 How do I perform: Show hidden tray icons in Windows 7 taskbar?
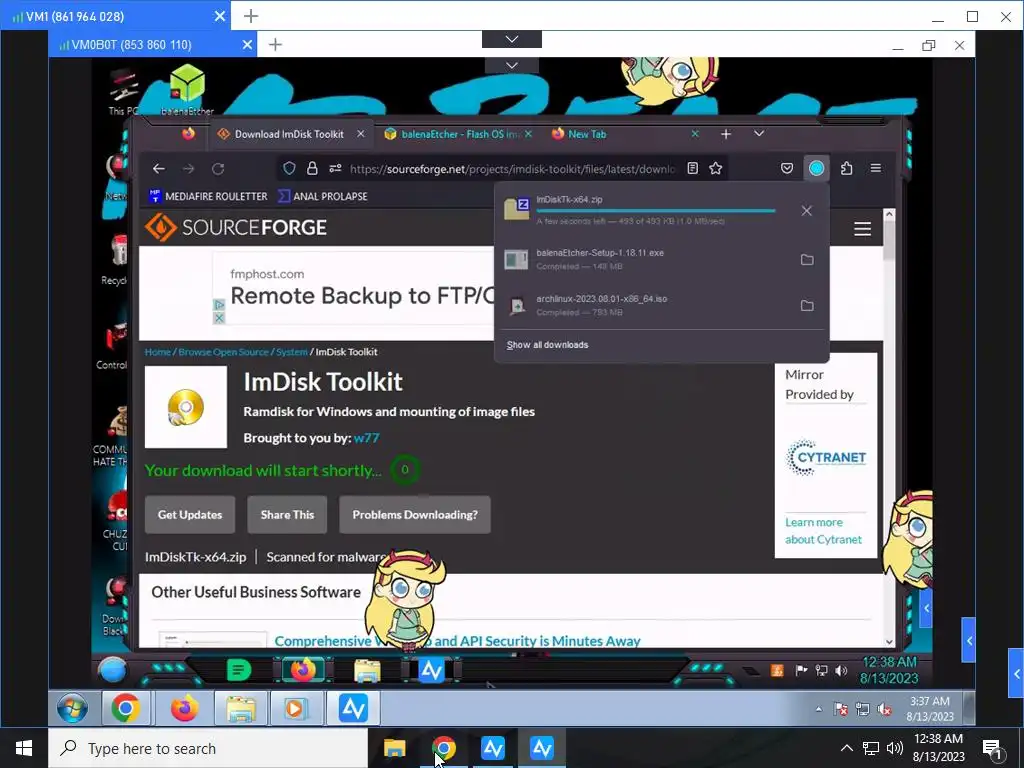pyautogui.click(x=818, y=709)
